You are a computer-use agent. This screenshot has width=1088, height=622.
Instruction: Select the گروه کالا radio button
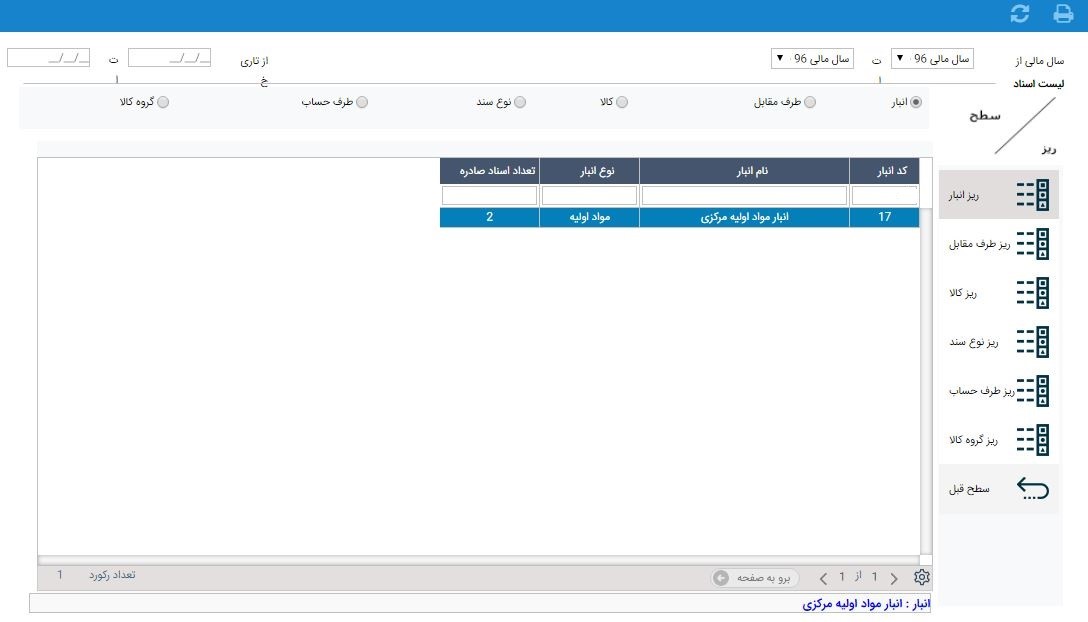[x=164, y=102]
